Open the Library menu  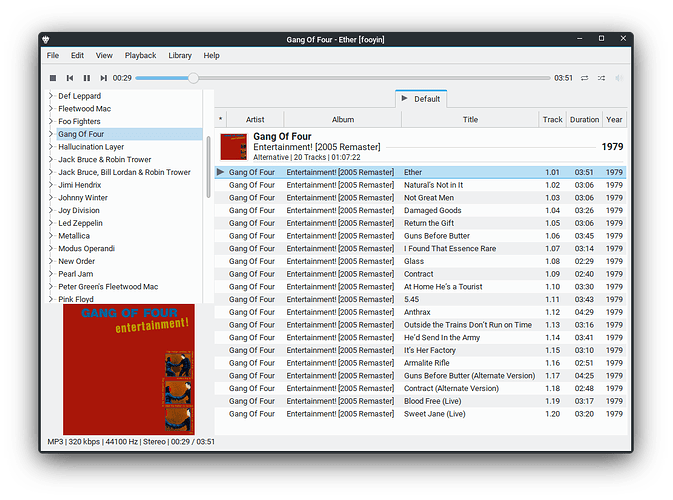pos(180,55)
